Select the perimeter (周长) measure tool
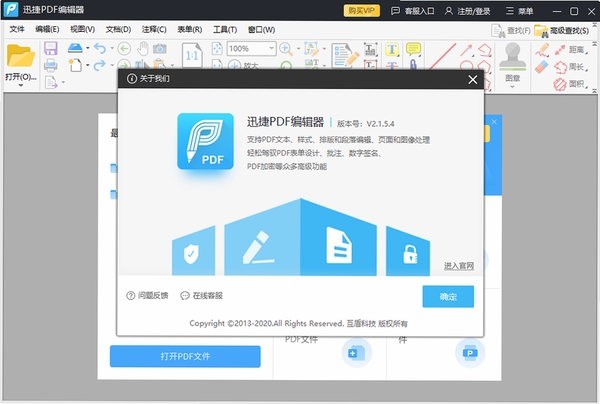The image size is (600, 404). (570, 67)
